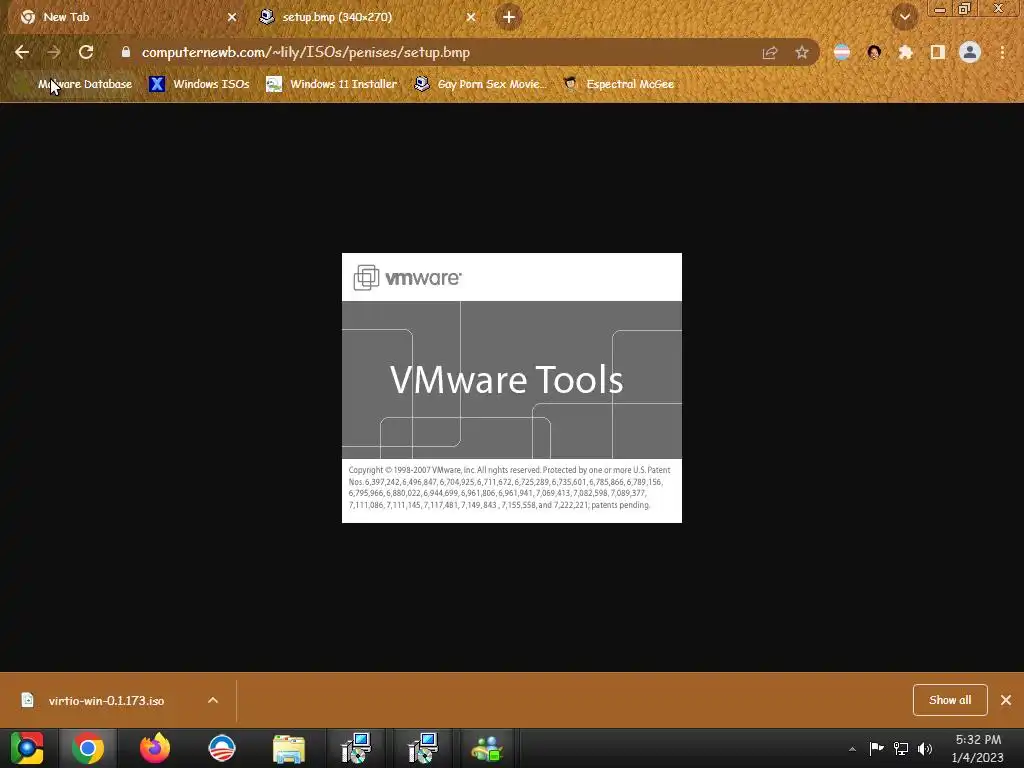Open a new browser tab with plus

pos(509,17)
